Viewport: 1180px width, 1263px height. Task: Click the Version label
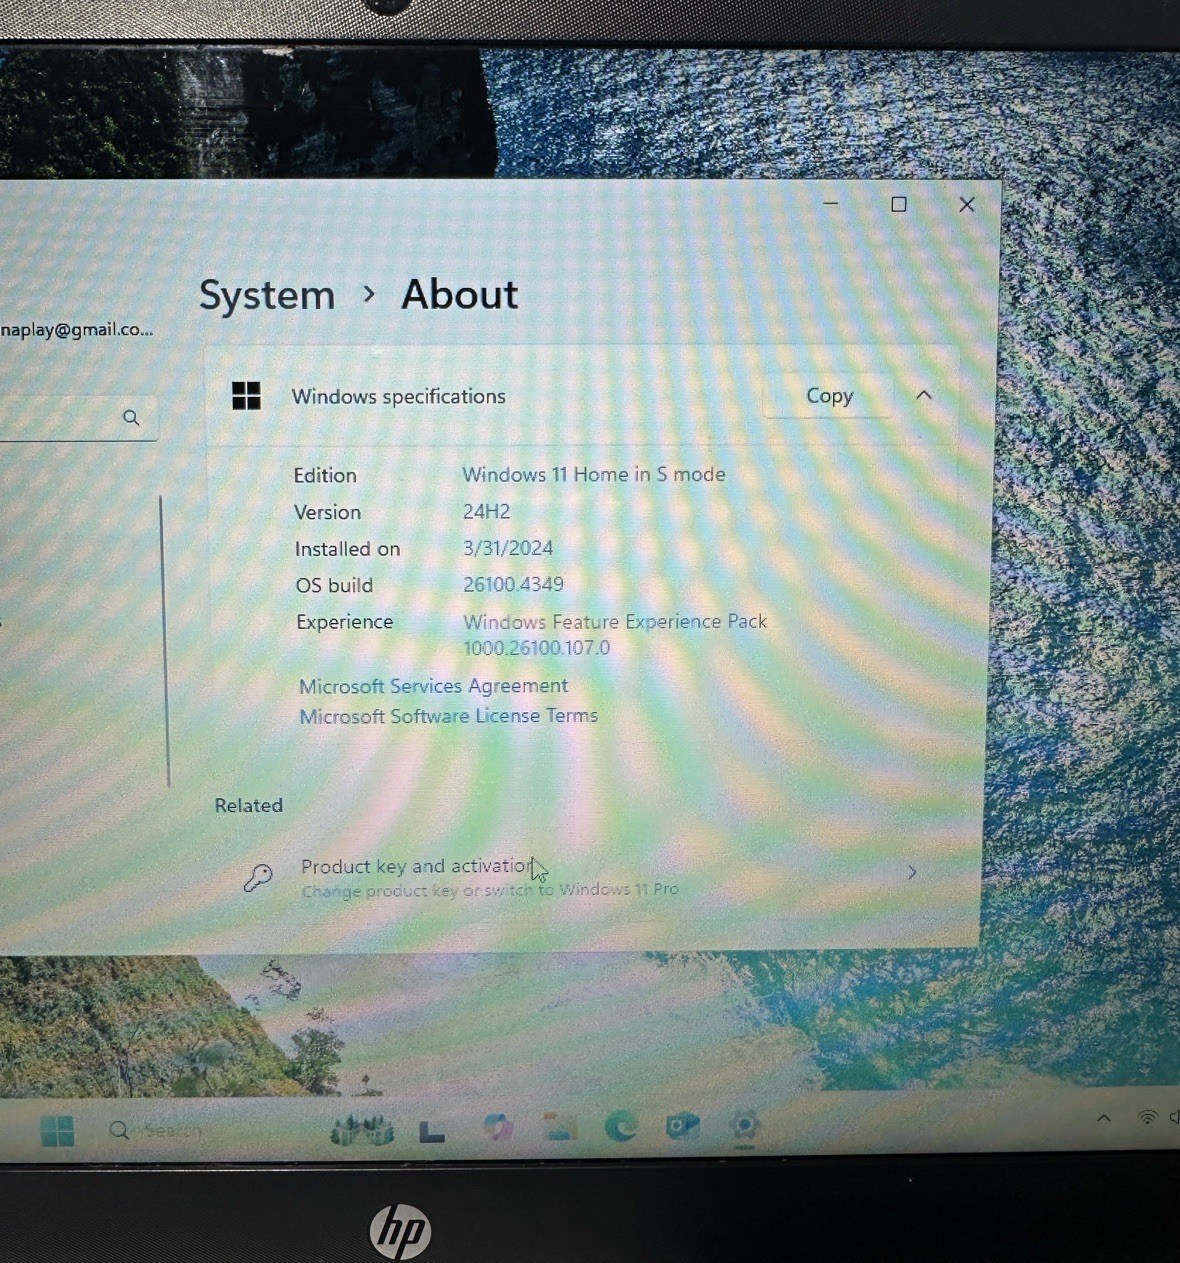[327, 512]
